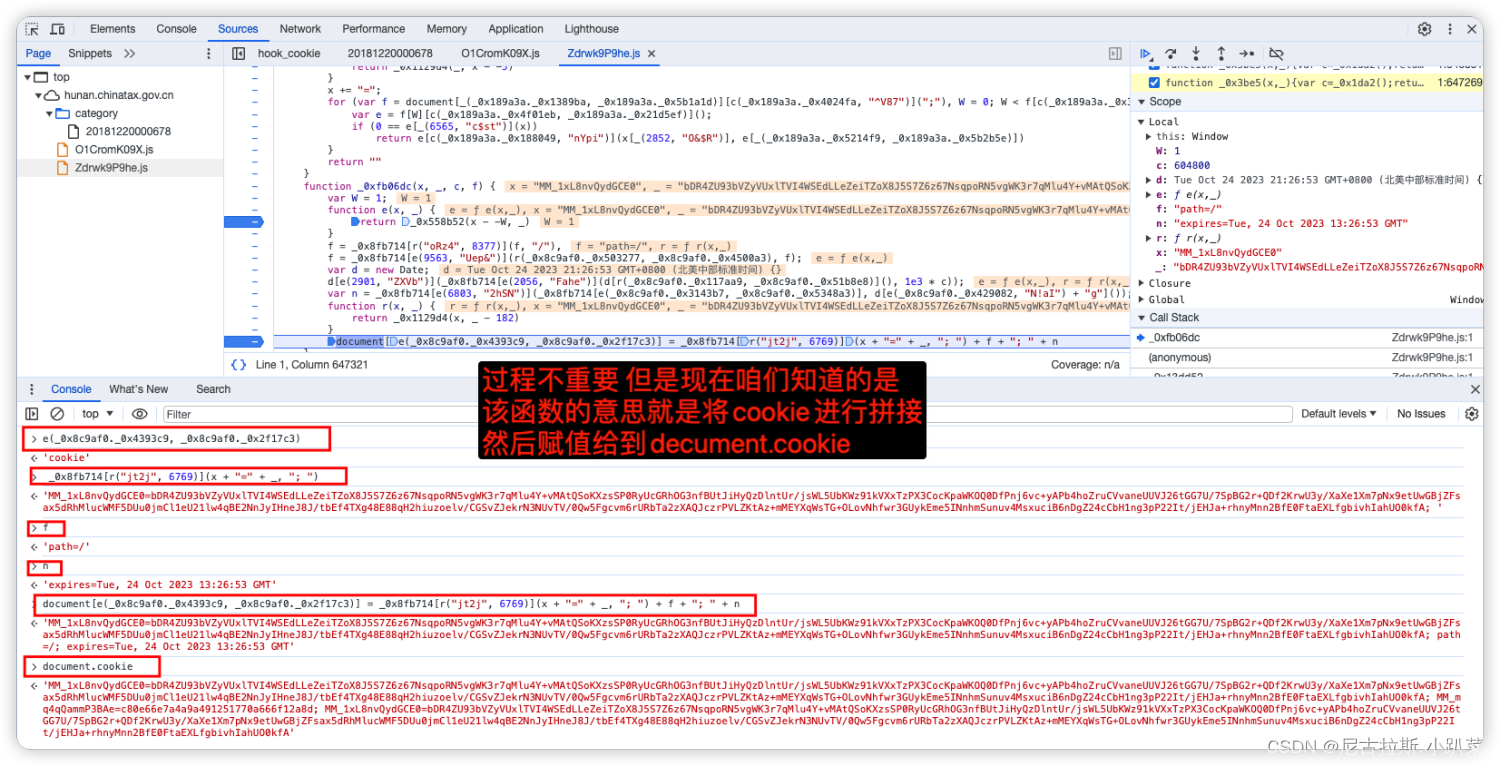Click the No Issues button
The image size is (1500, 766).
coord(1420,413)
